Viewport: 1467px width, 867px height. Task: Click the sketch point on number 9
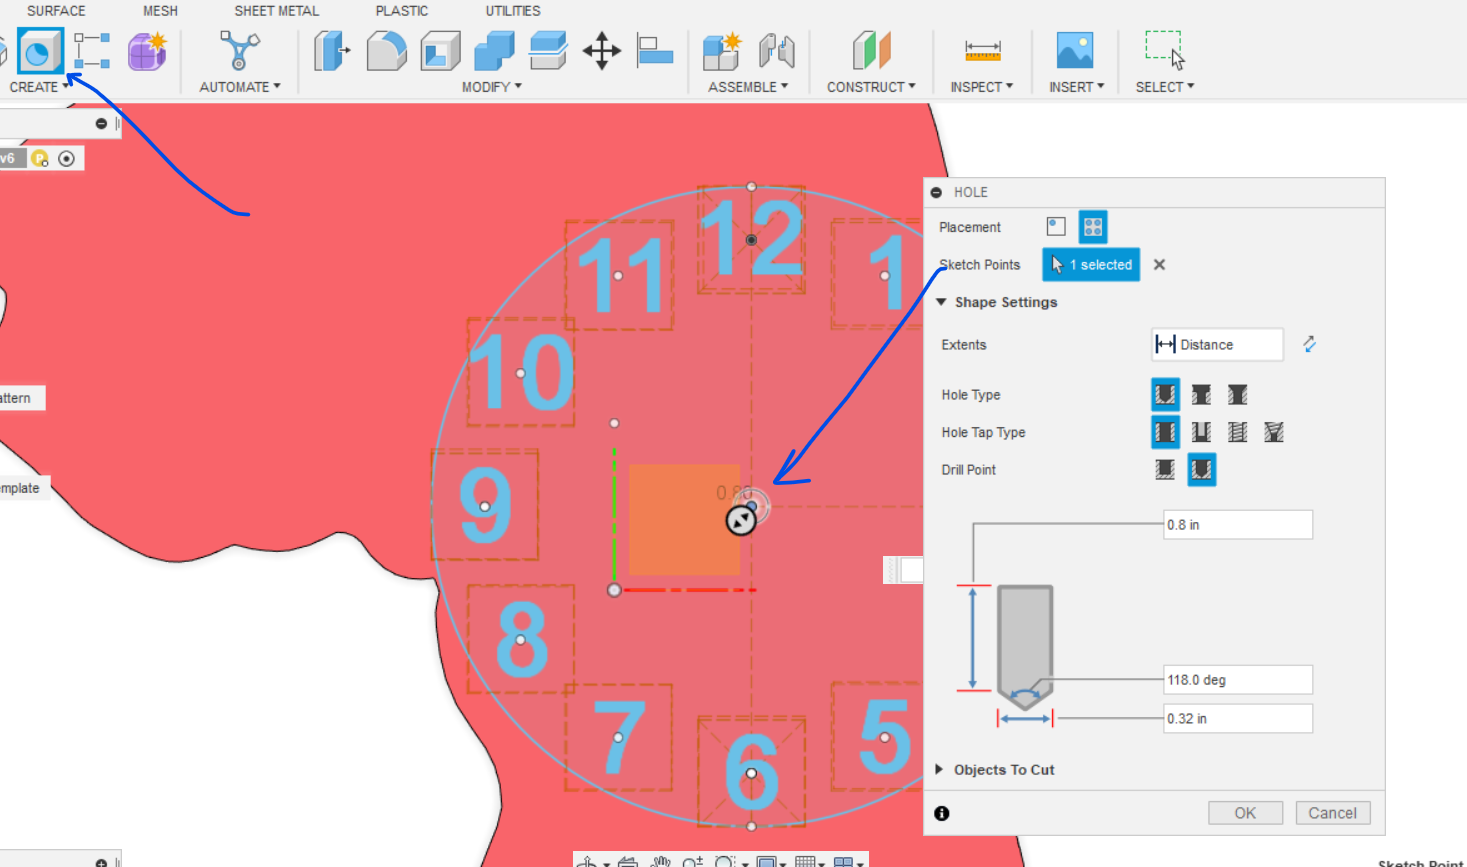tap(485, 507)
